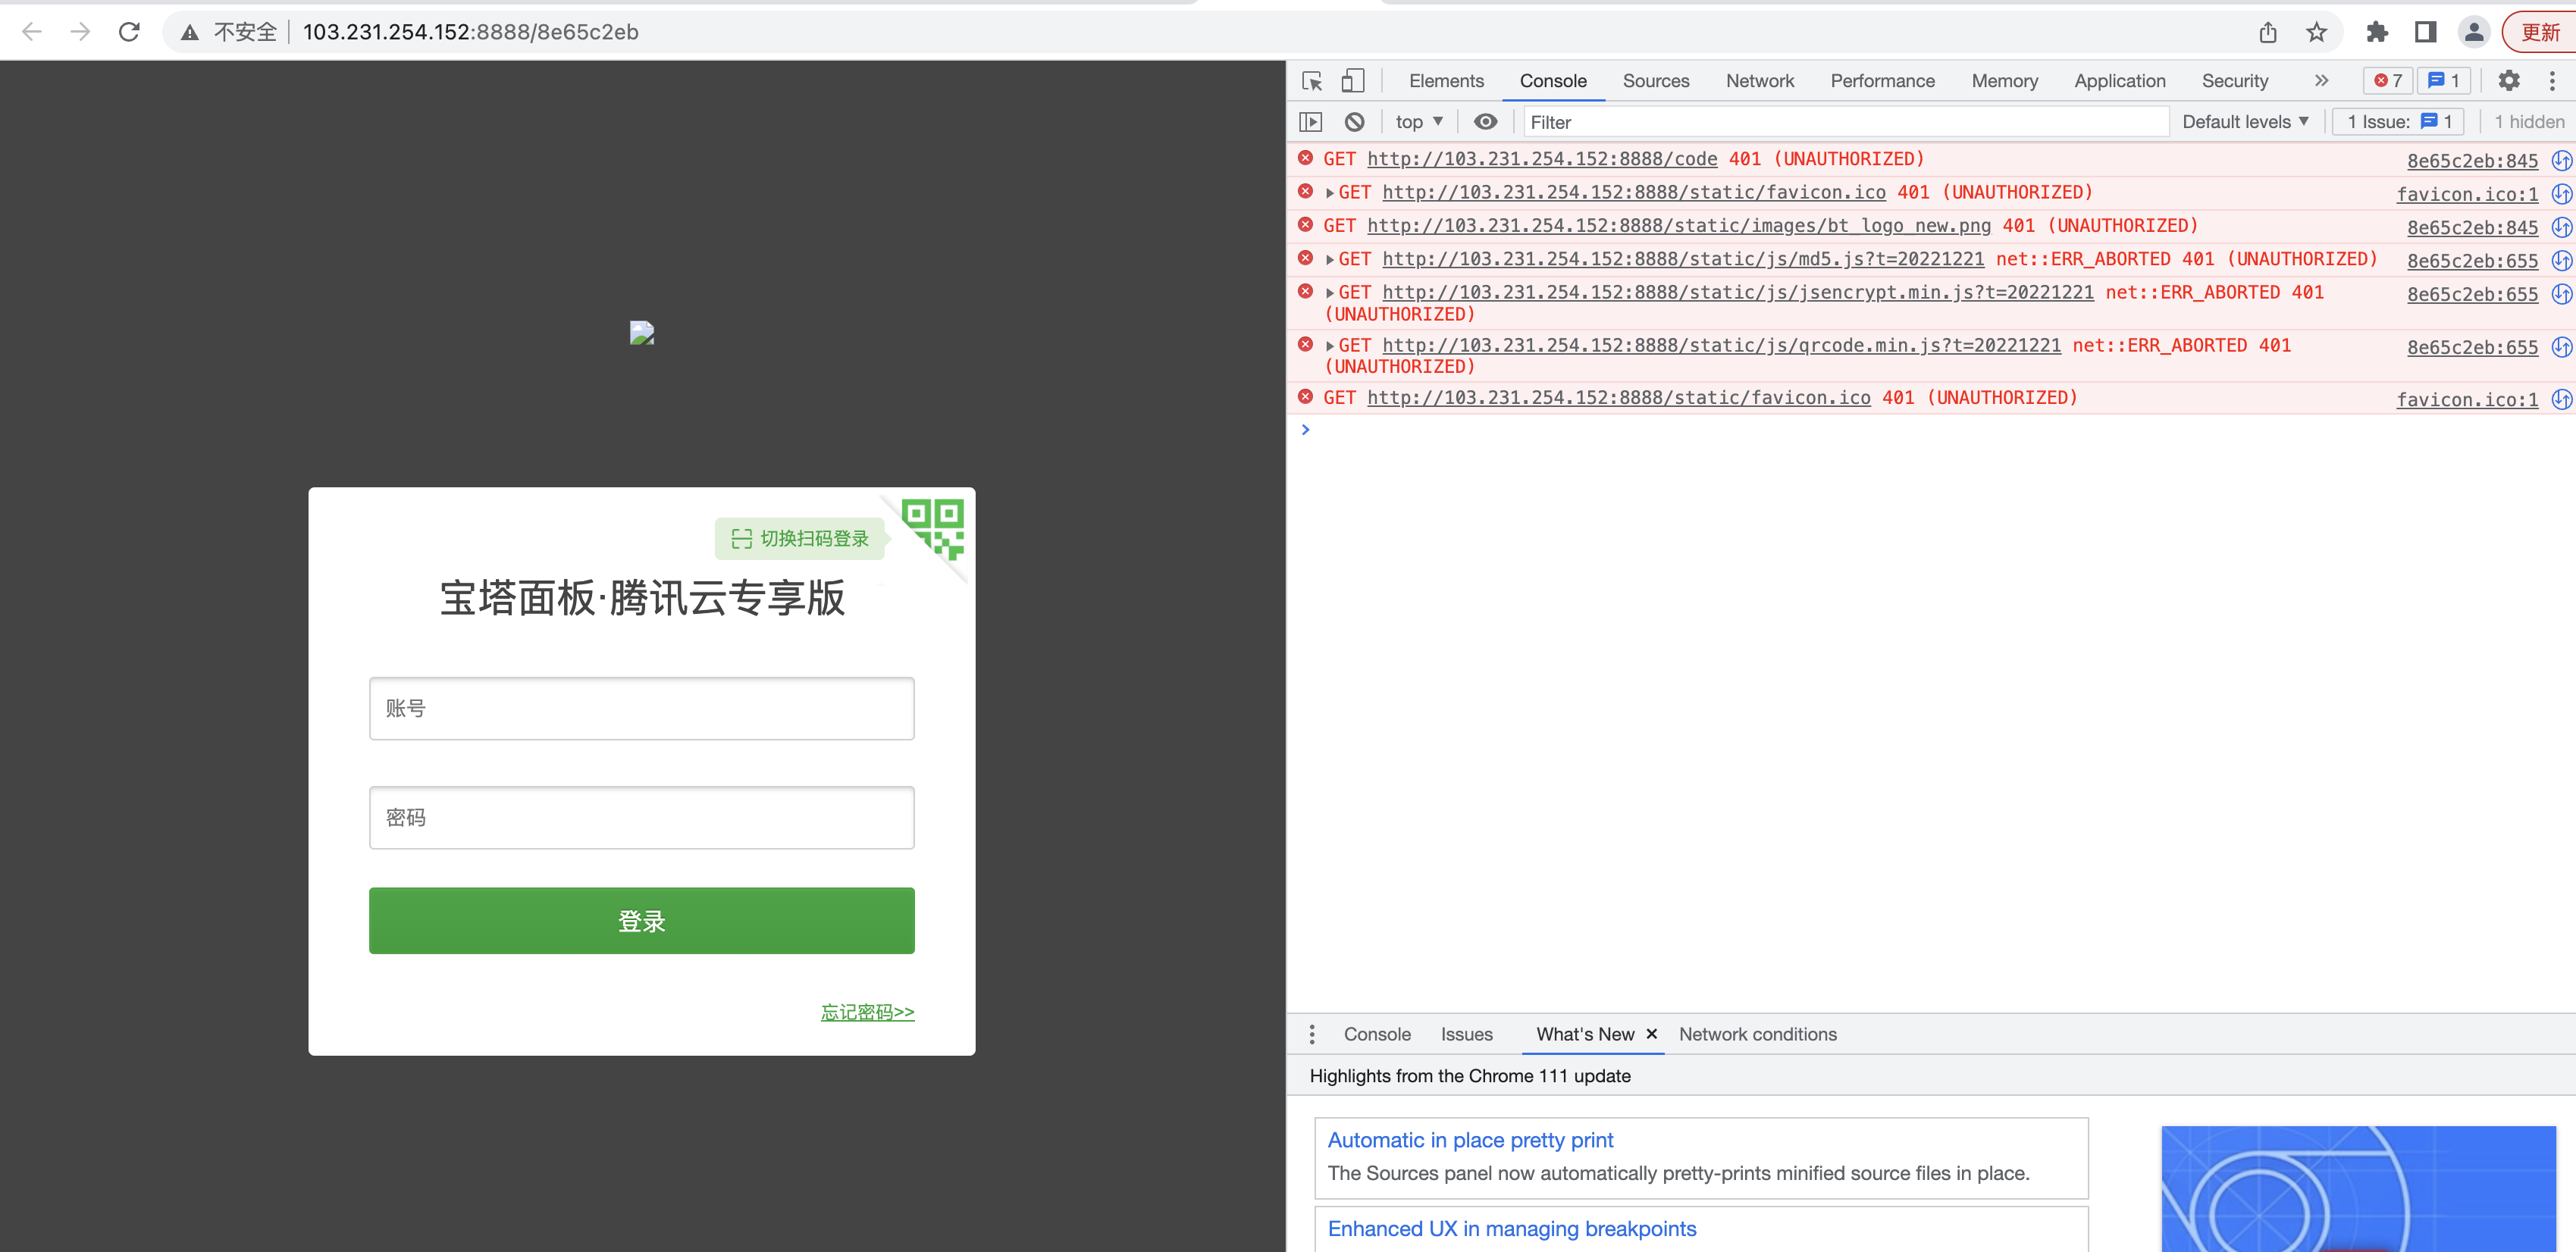Screen dimensions: 2576x1252
Task: Switch to drawer Console tab
Action: (1377, 1034)
